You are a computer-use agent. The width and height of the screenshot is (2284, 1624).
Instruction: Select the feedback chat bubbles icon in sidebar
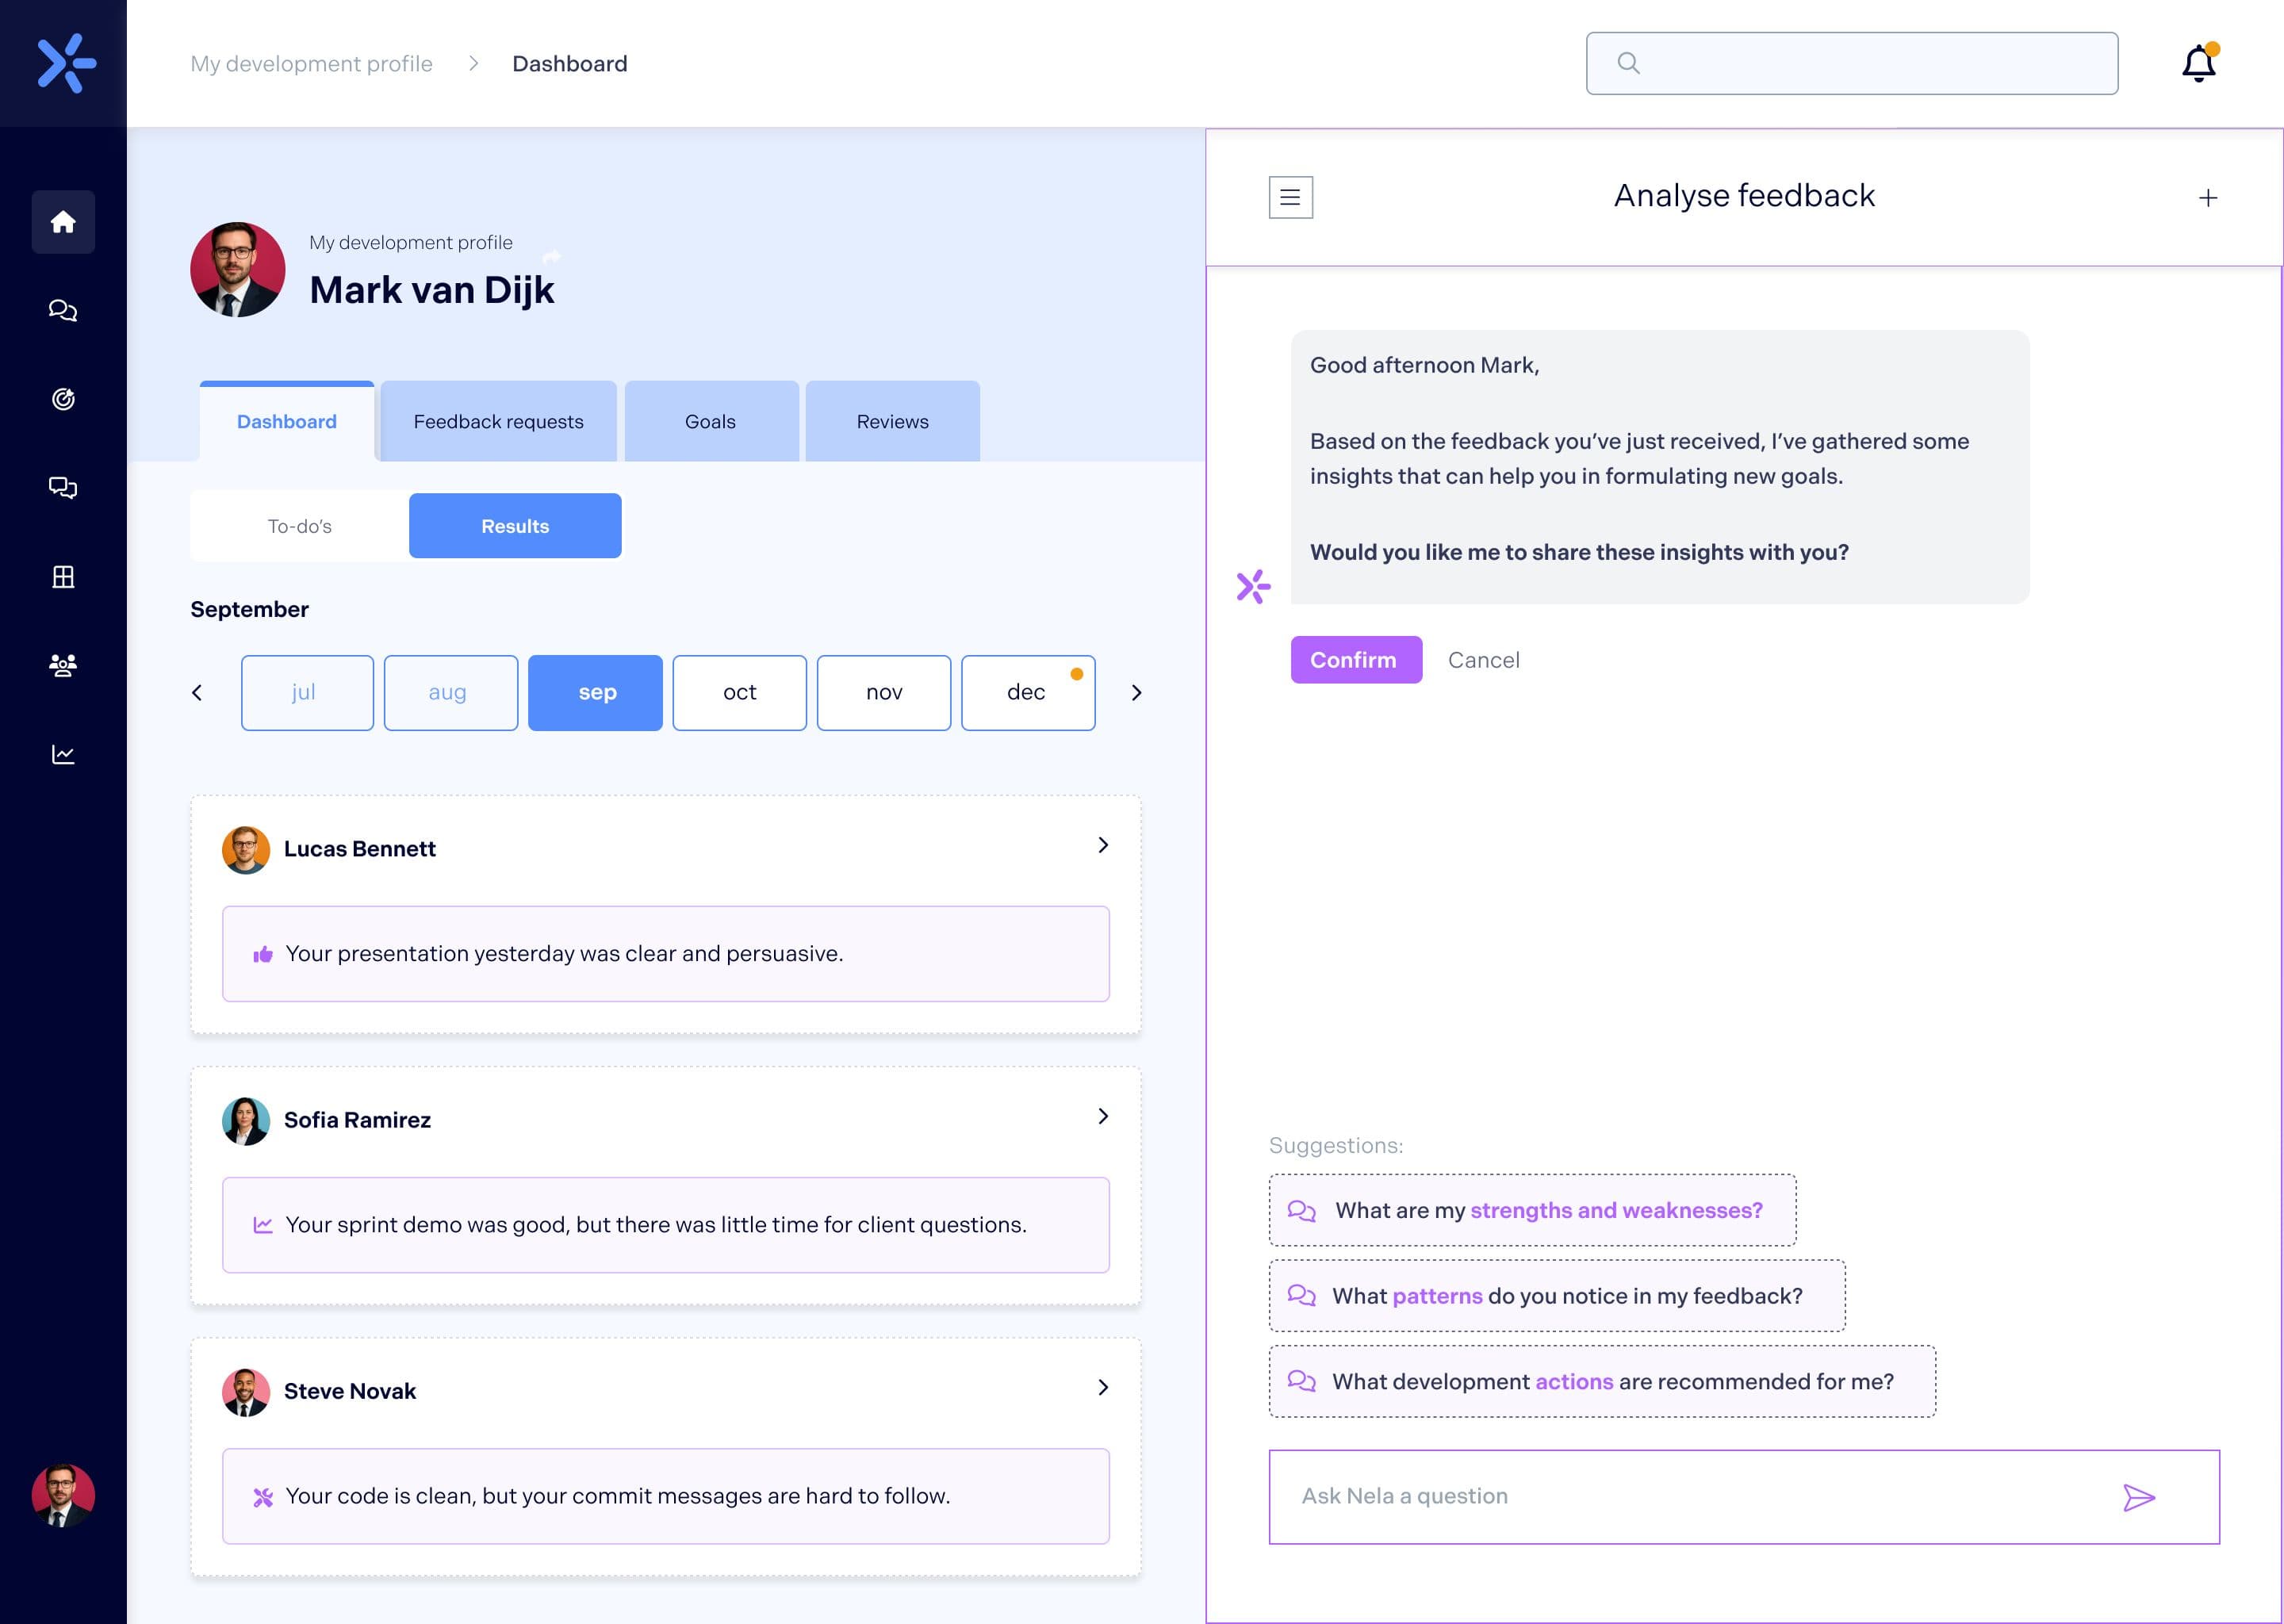pyautogui.click(x=63, y=310)
